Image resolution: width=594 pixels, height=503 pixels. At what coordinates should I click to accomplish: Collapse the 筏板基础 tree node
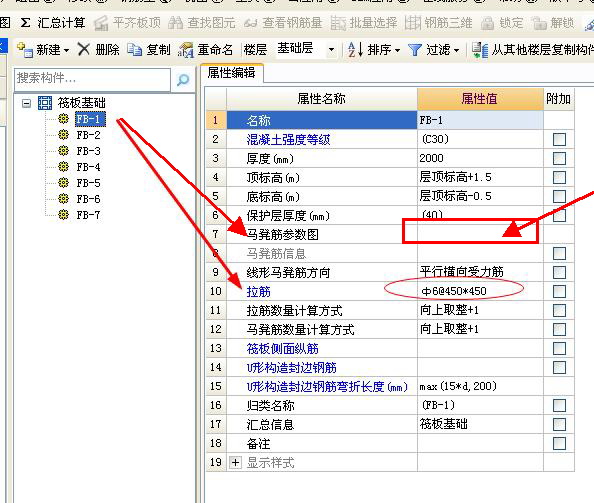click(26, 103)
